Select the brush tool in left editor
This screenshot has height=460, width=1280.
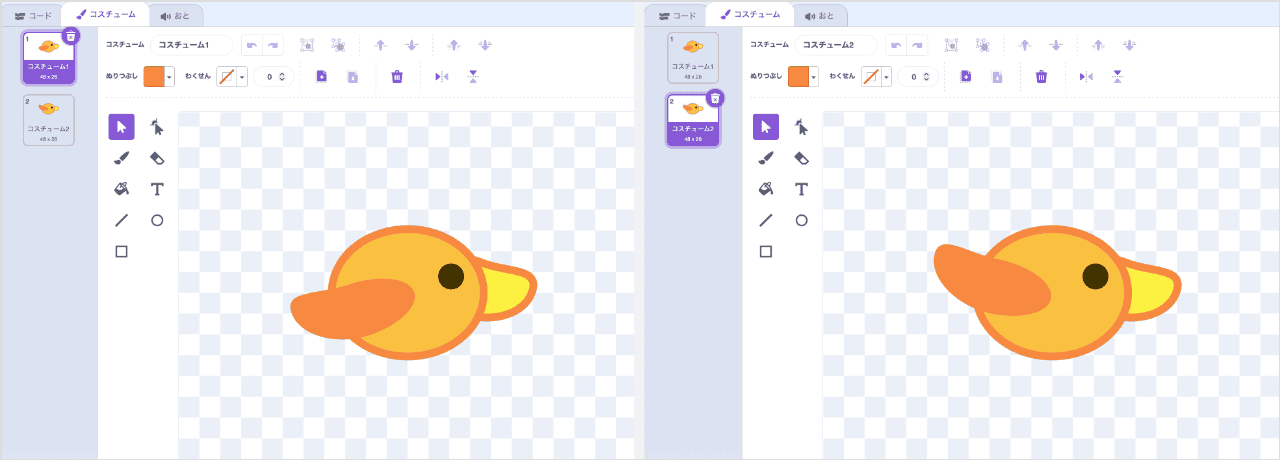(x=122, y=157)
